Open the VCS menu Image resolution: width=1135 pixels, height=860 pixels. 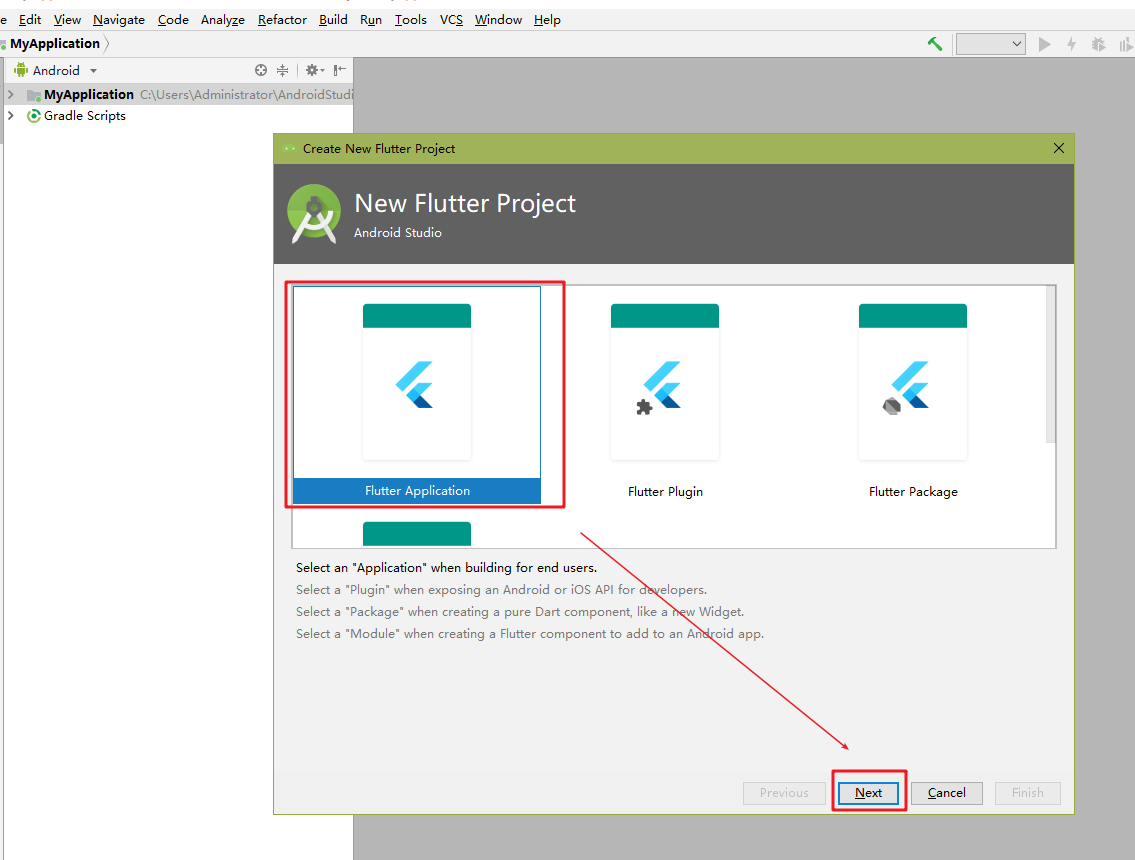pos(451,20)
